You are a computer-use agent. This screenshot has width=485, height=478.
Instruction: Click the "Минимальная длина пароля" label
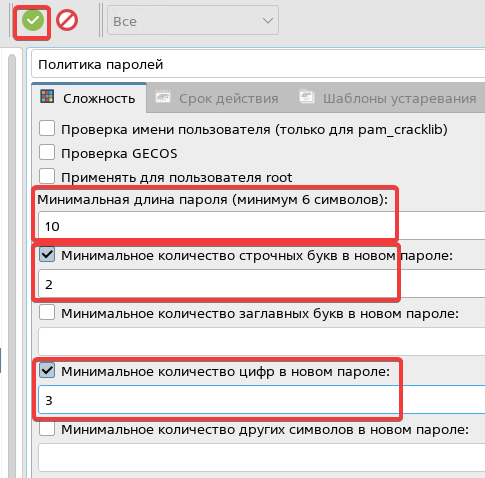213,199
